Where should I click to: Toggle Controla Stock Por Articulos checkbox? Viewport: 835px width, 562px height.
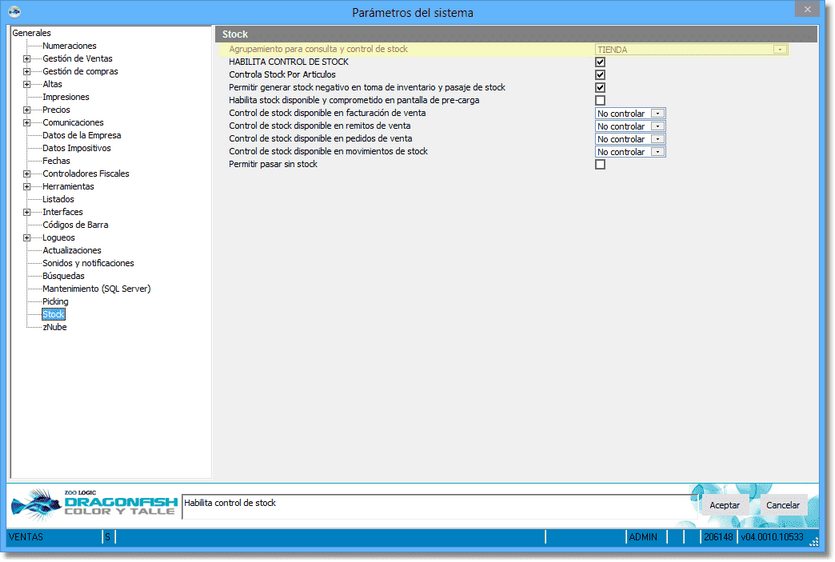click(600, 75)
